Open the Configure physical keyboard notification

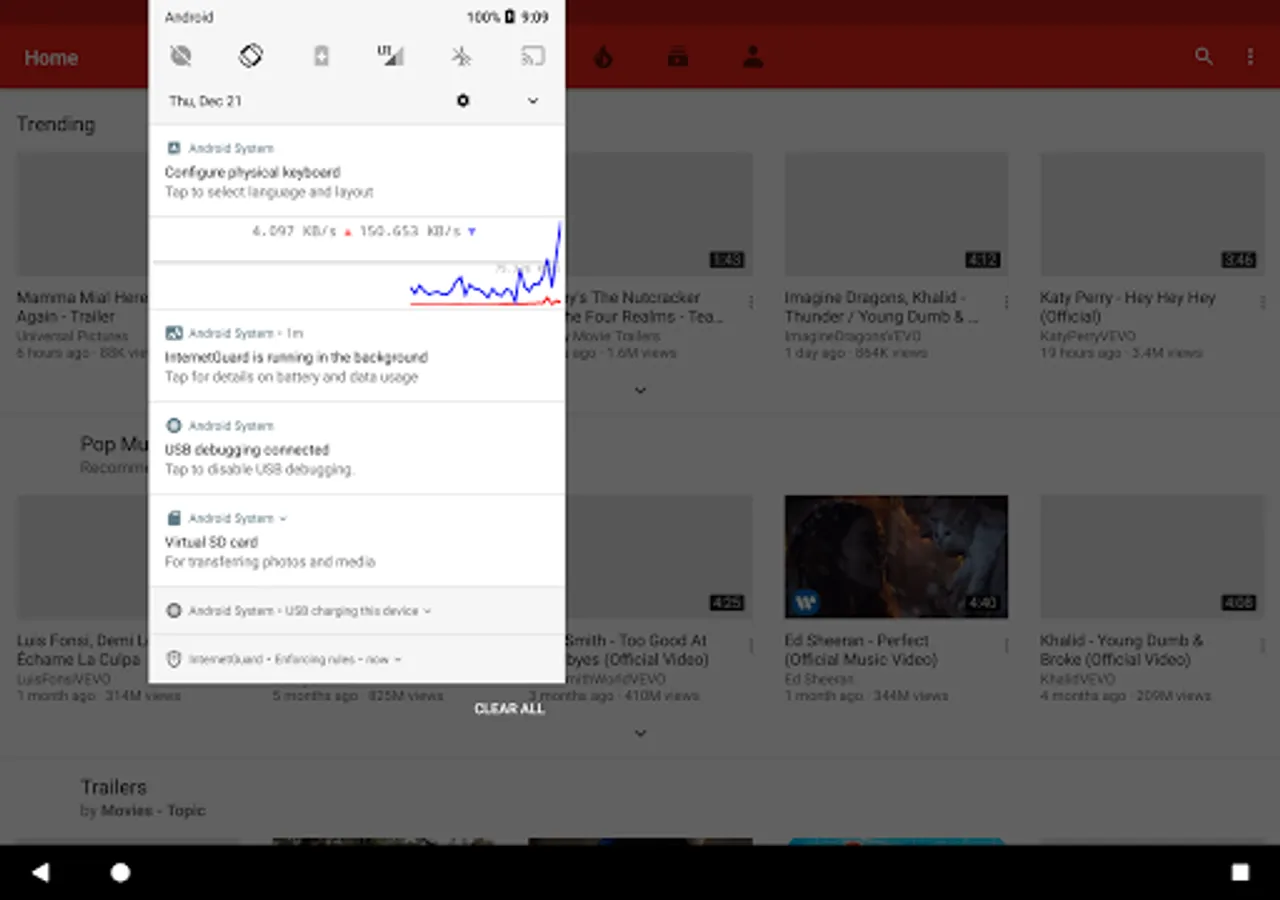click(x=357, y=171)
